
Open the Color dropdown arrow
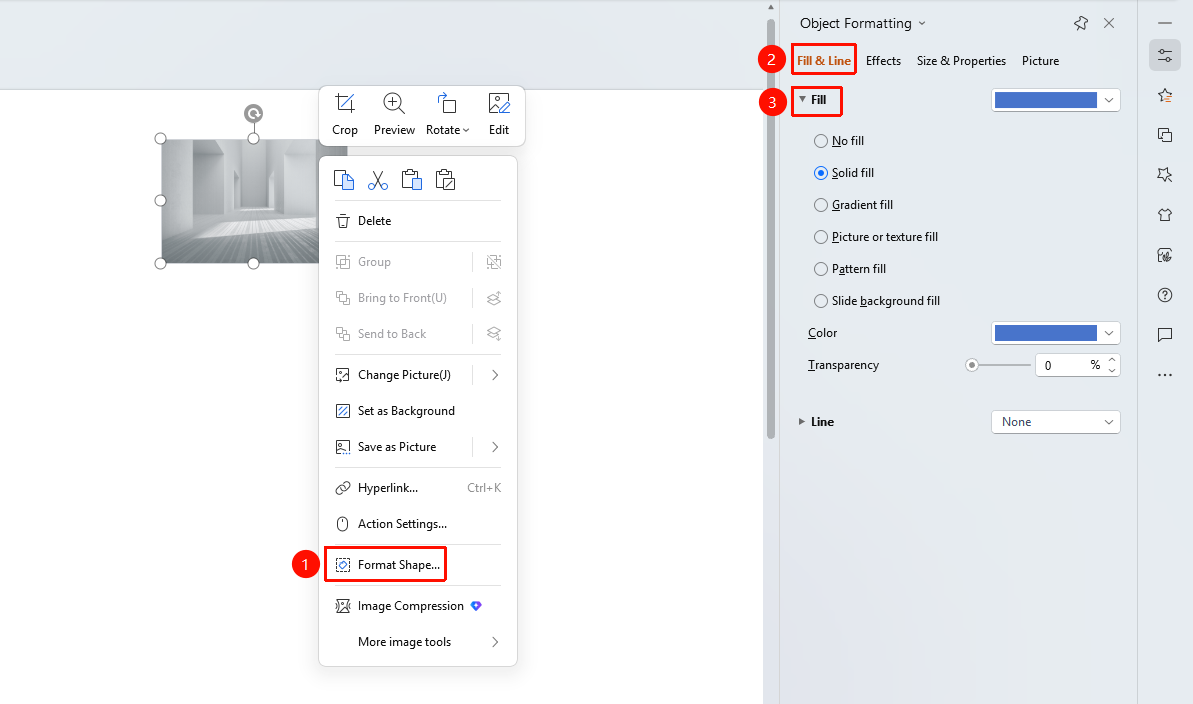point(1109,333)
